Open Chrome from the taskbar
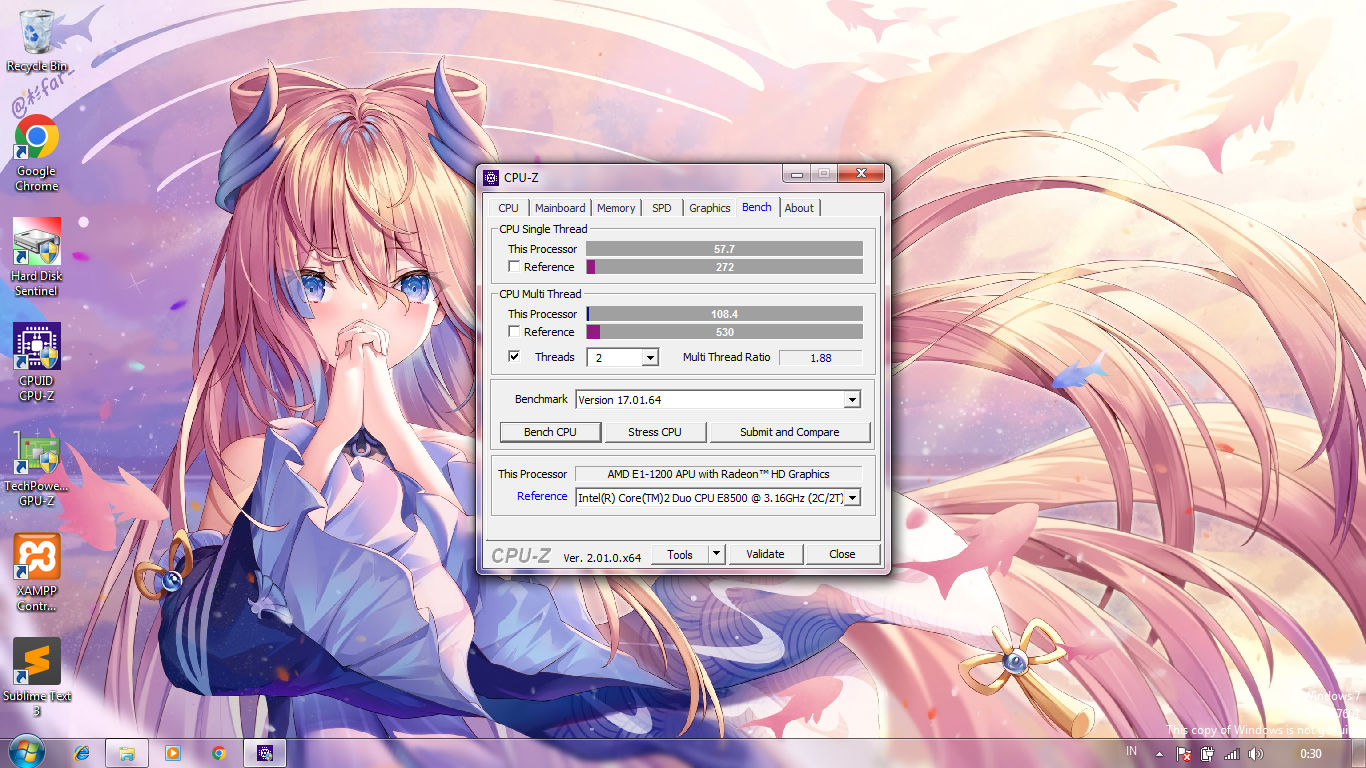Viewport: 1366px width, 768px height. click(x=219, y=753)
